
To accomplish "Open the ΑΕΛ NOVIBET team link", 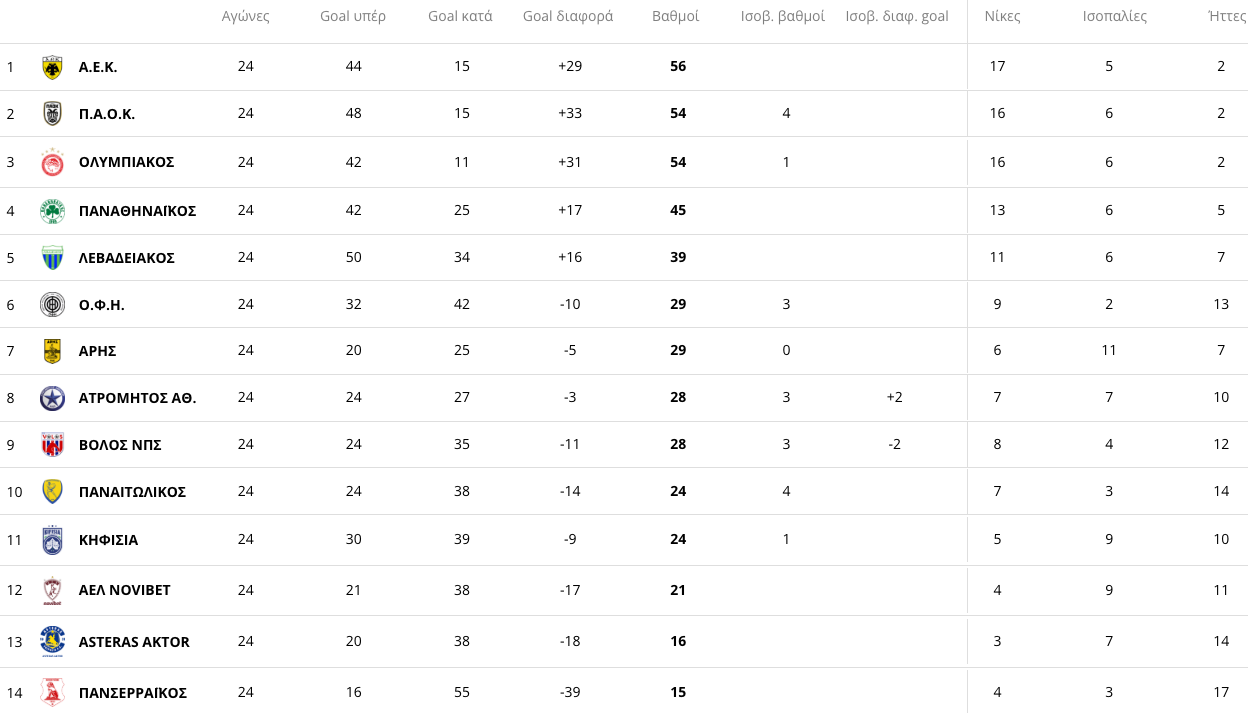I will click(124, 590).
